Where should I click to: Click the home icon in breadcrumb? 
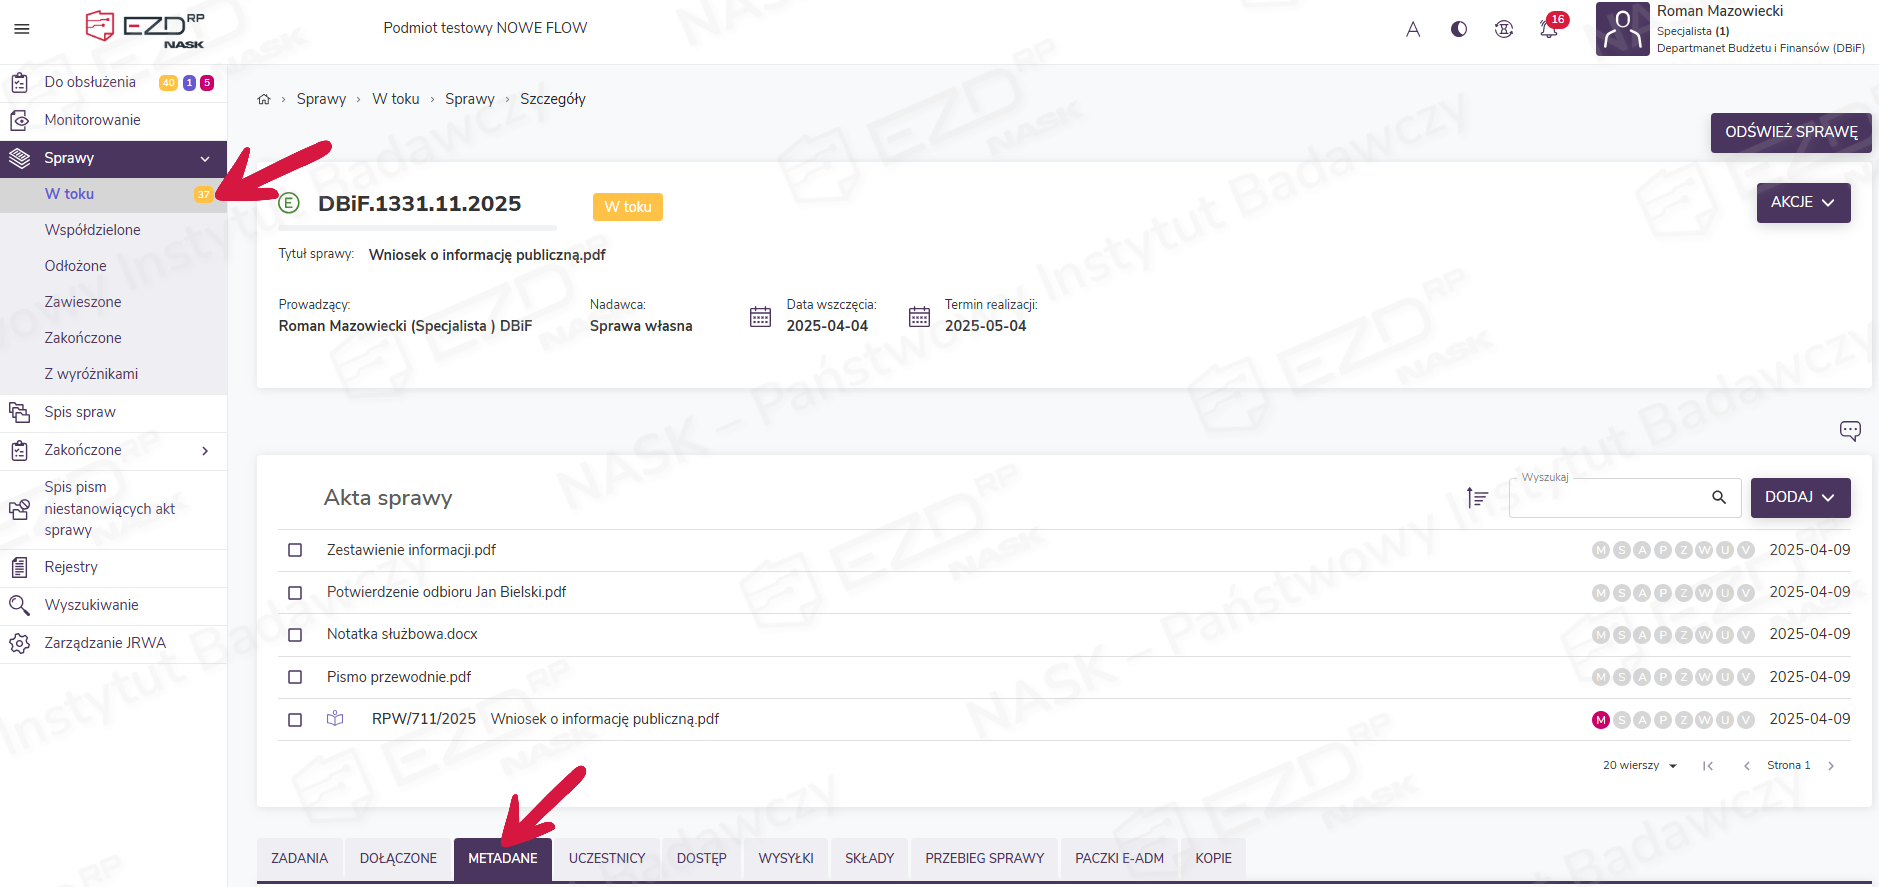tap(264, 99)
